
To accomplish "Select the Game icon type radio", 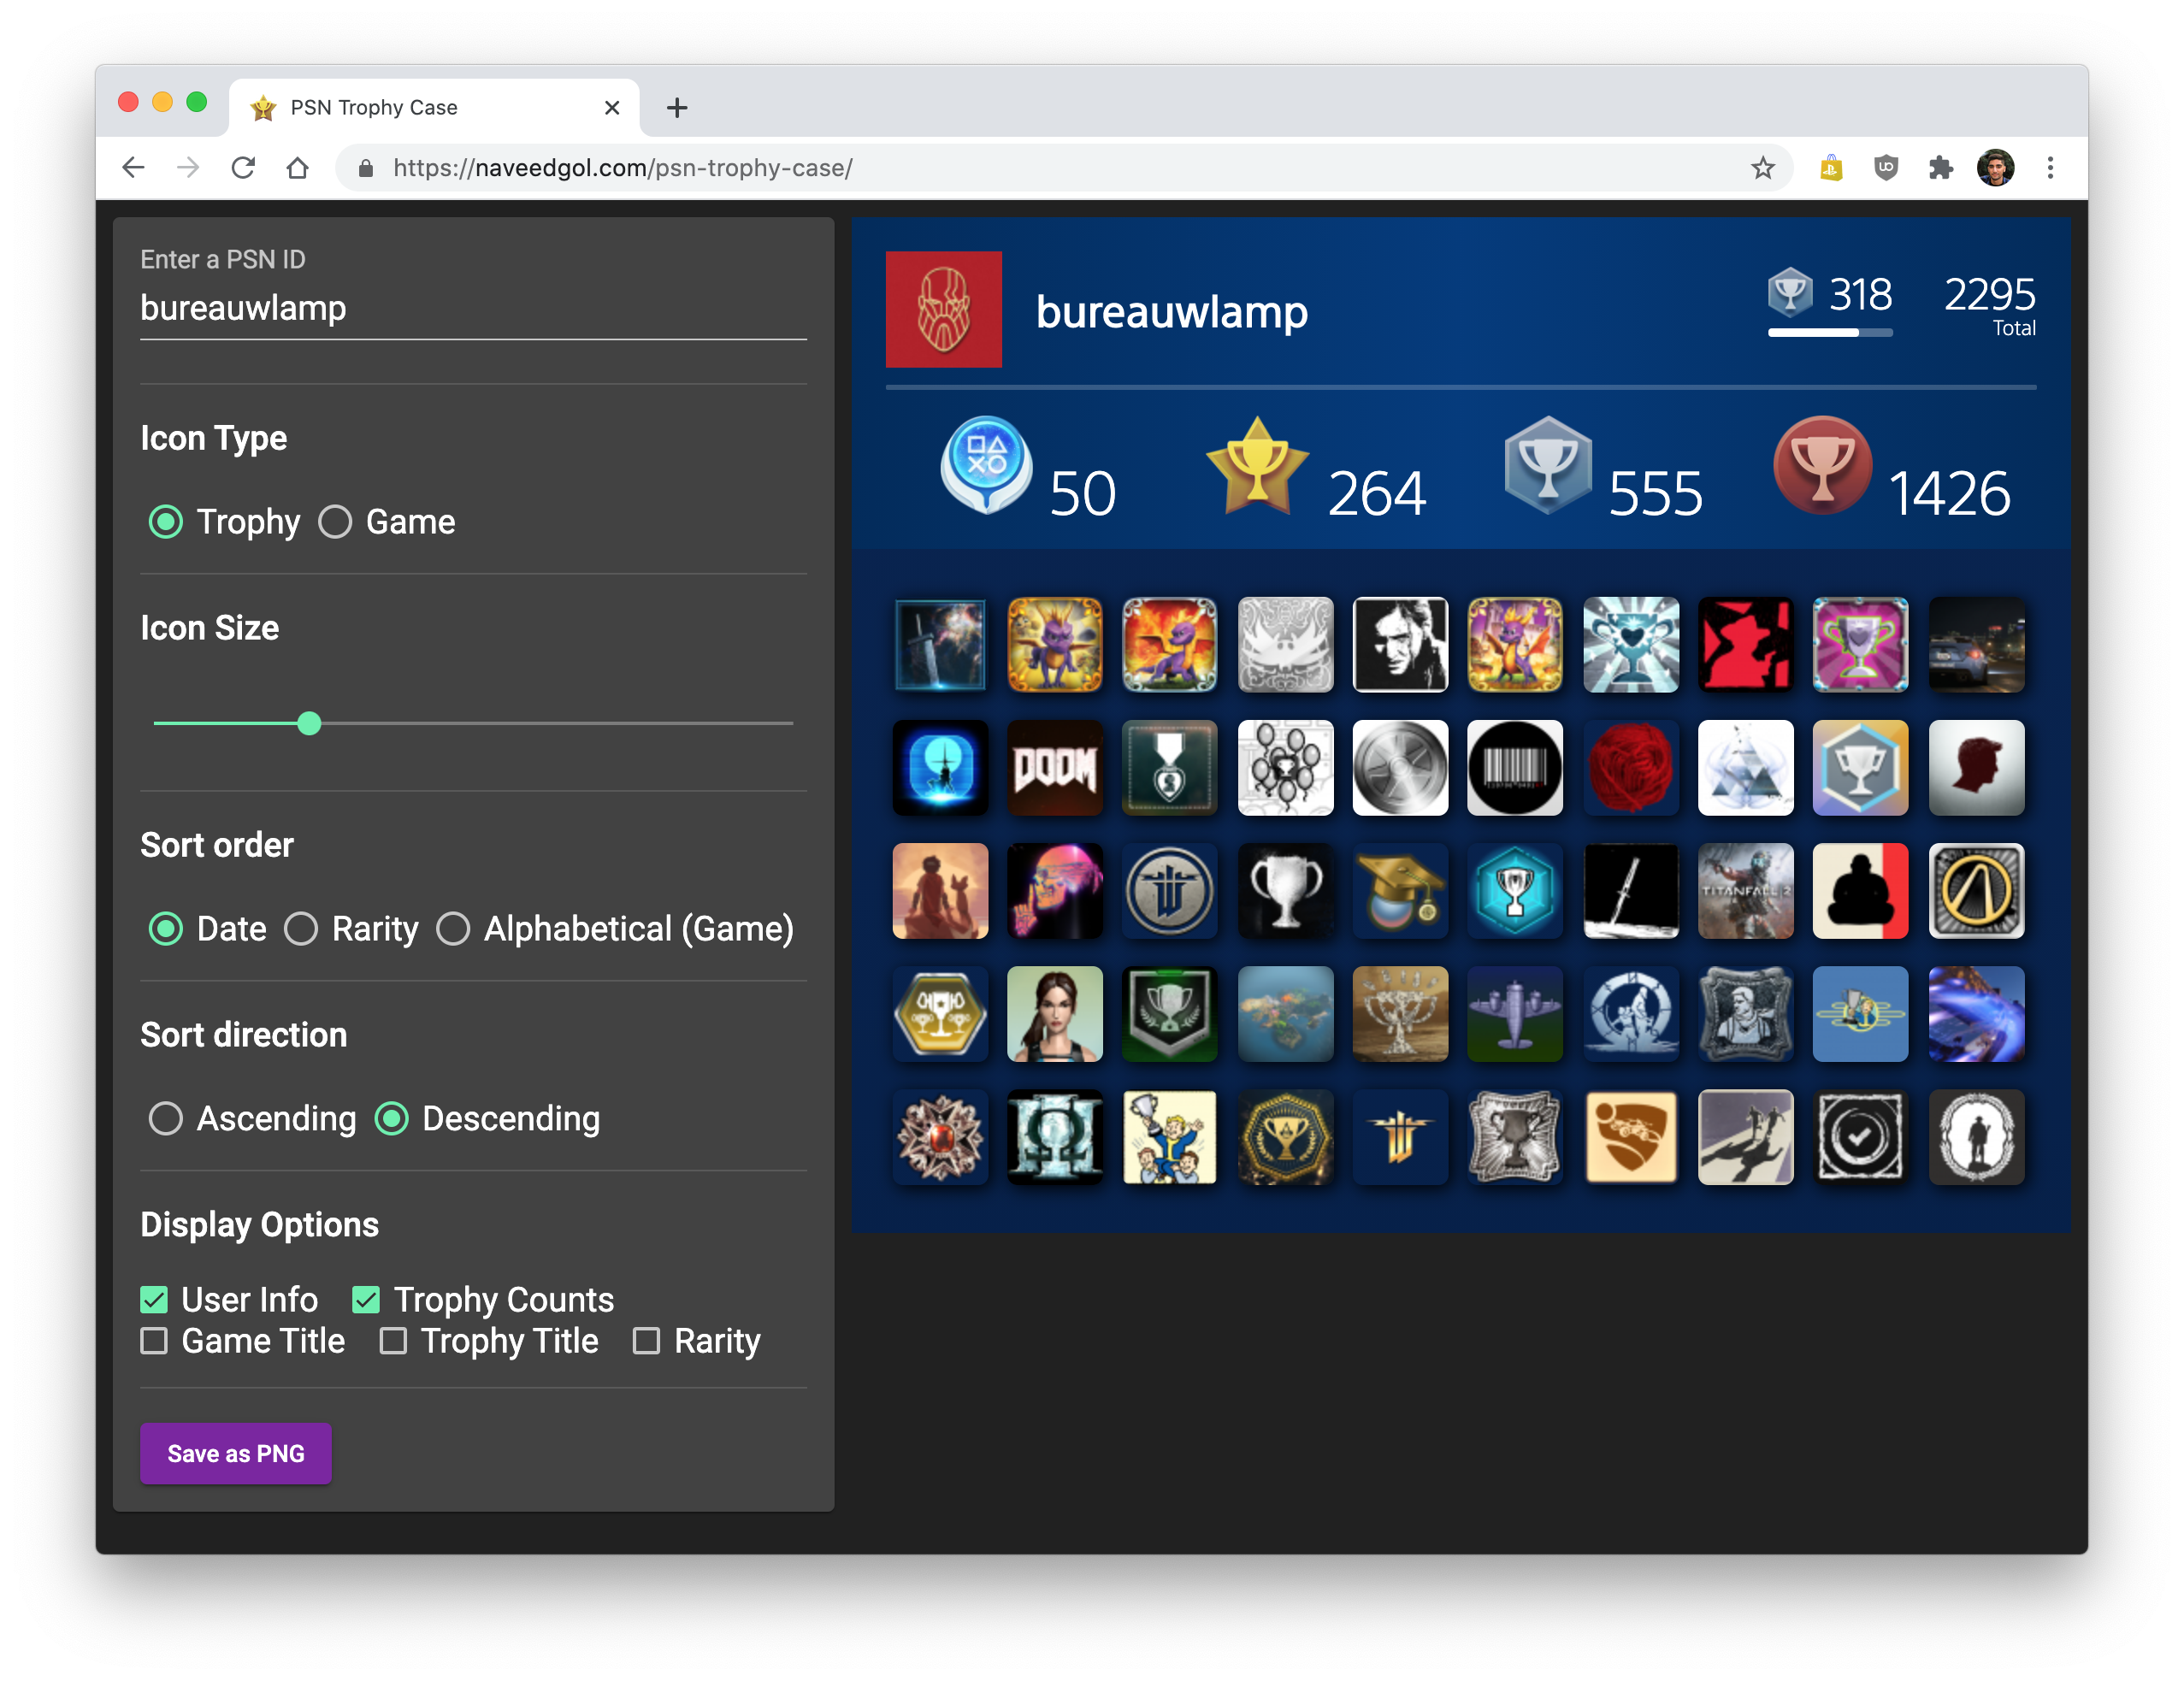I will point(335,522).
